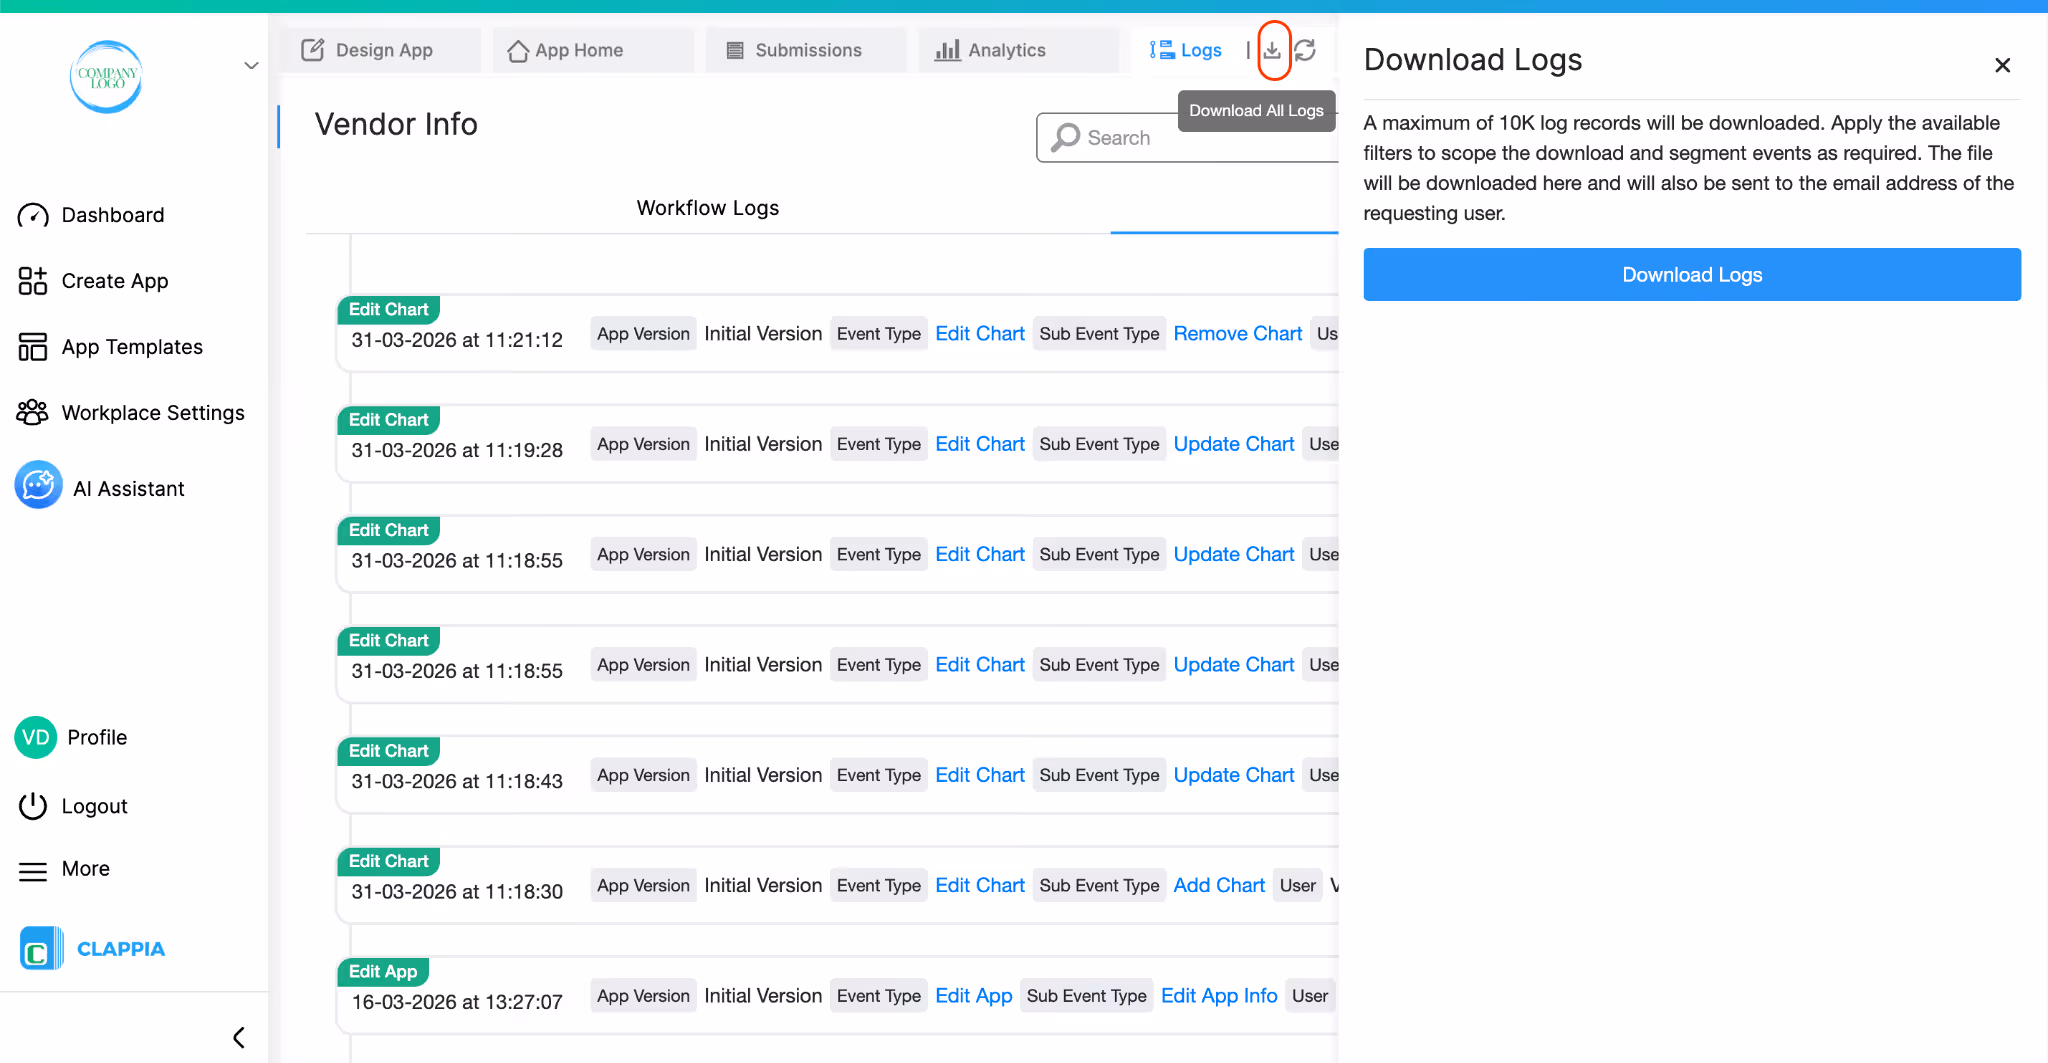Screen dimensions: 2048x1063
Task: Click Edit Chart event type in 11:21:12 row
Action: (980, 334)
